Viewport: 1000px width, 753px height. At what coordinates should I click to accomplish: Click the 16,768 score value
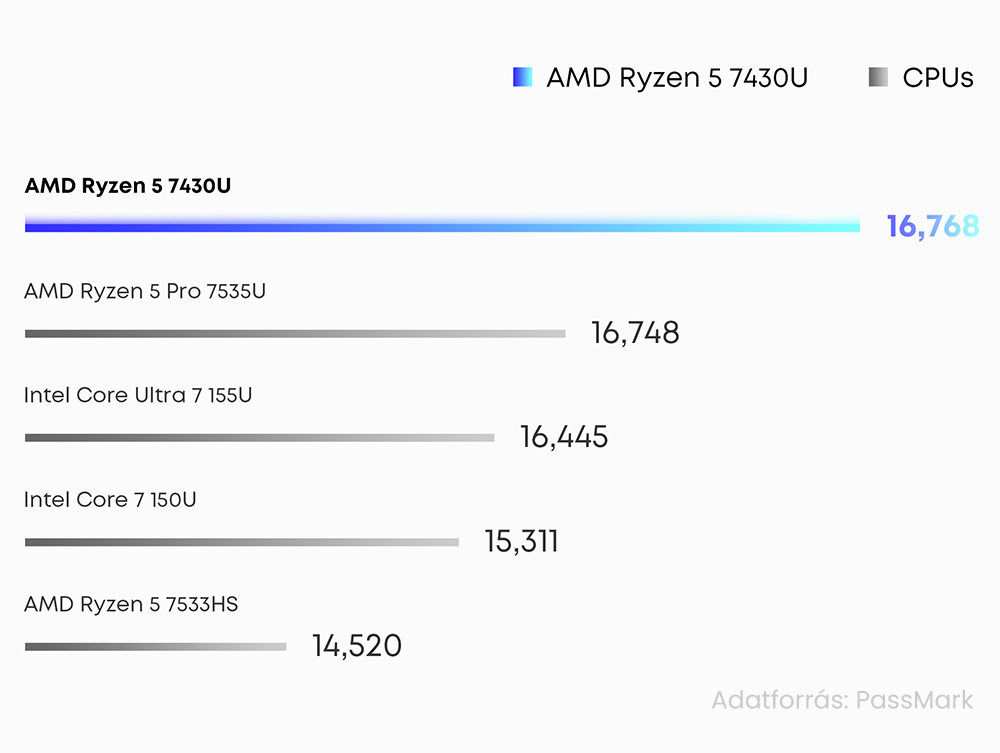point(932,226)
